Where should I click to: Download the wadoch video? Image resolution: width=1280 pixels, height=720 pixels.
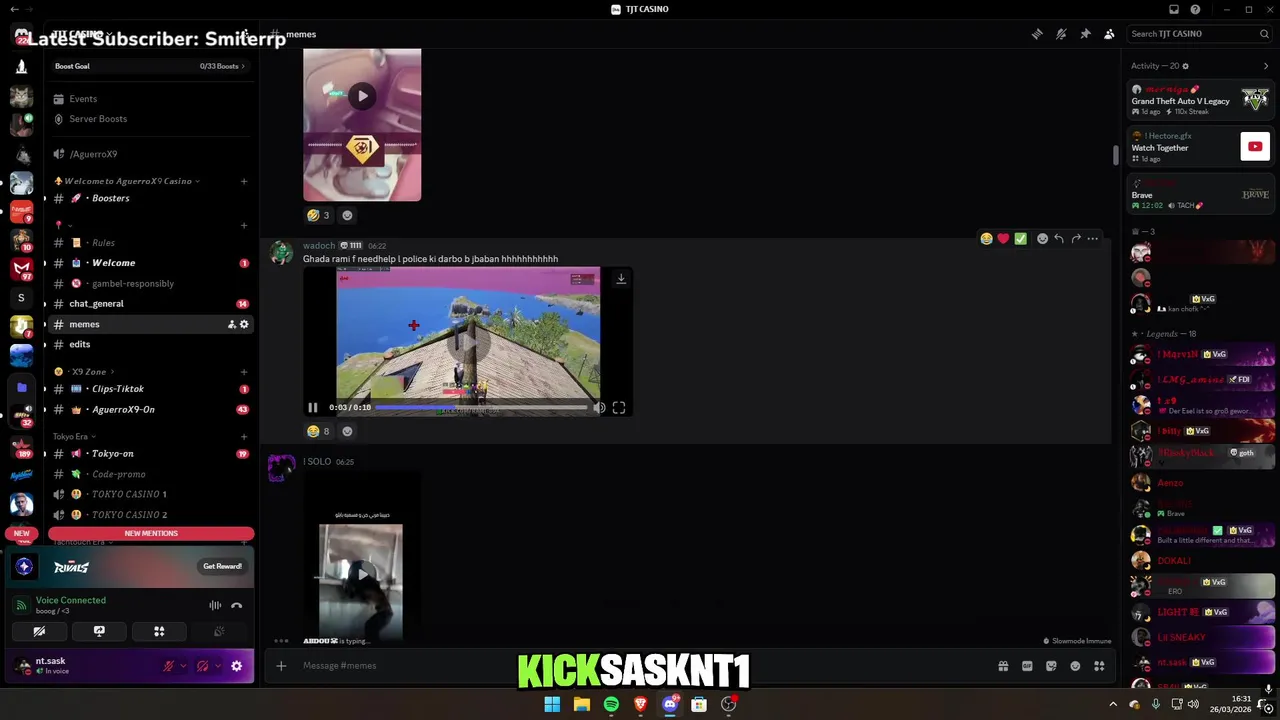point(621,279)
